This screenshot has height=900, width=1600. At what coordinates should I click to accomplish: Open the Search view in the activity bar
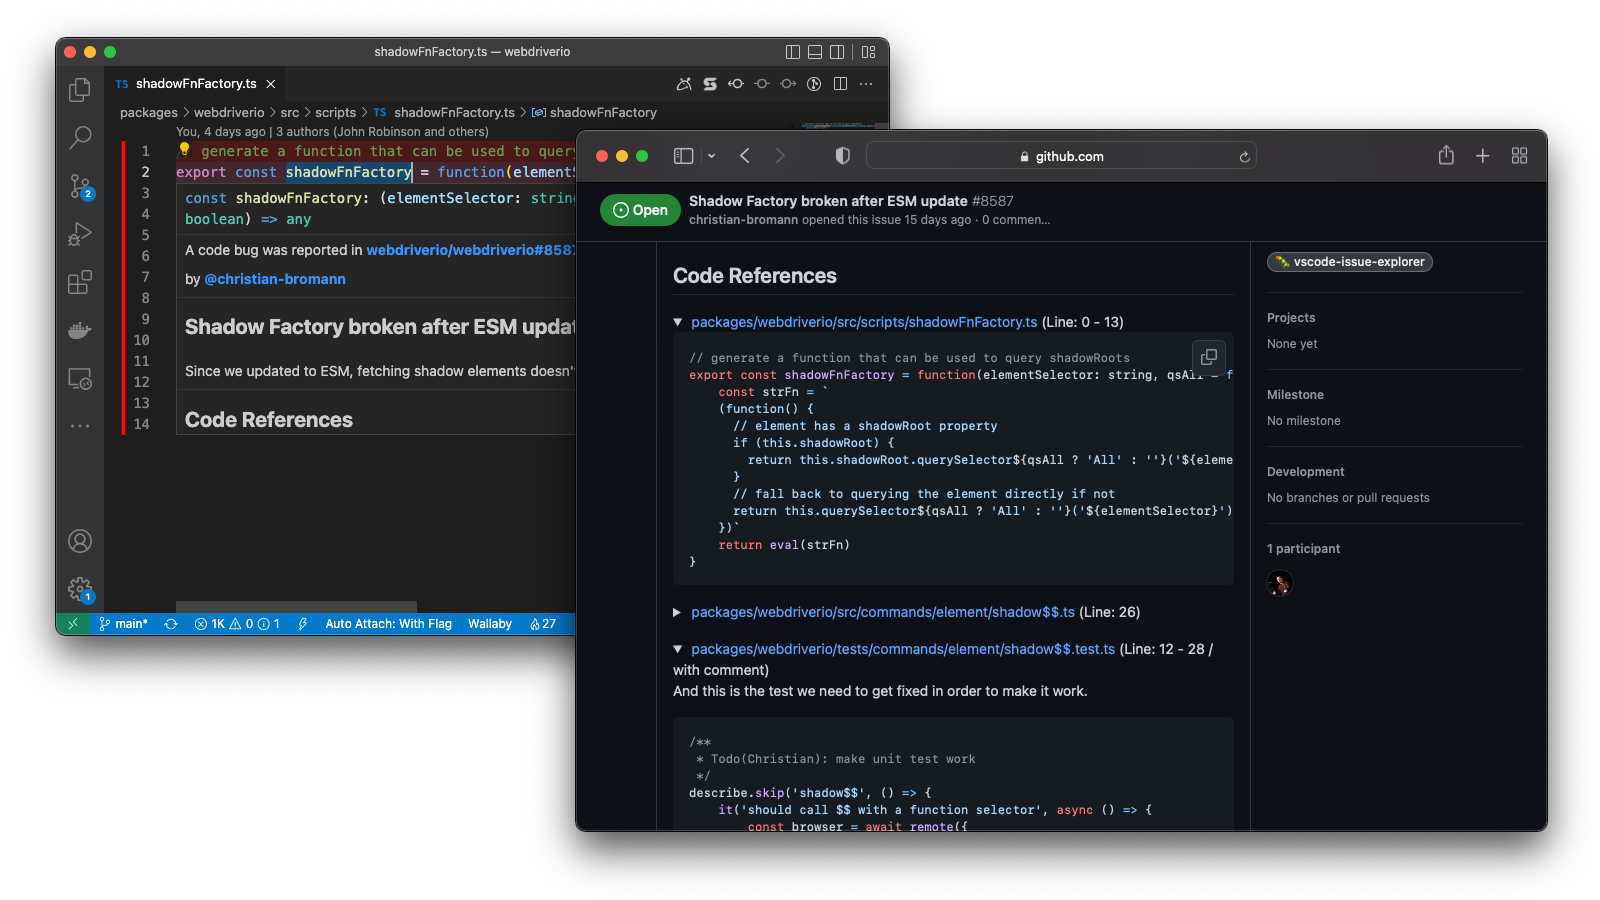80,138
